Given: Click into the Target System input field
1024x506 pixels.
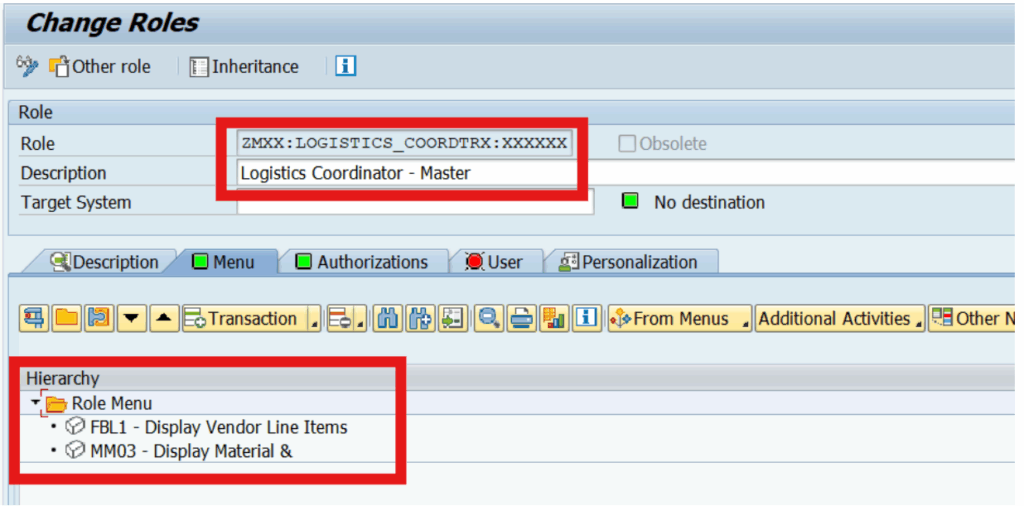Looking at the screenshot, I should click(x=415, y=202).
